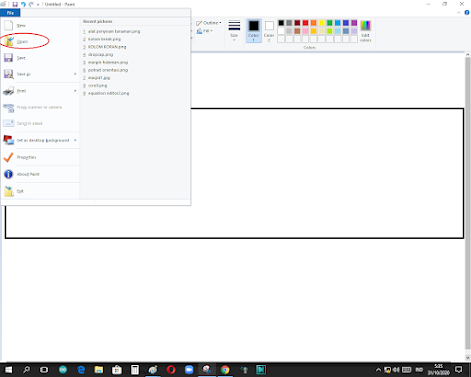Viewport: 471px width, 377px height.
Task: Click Redo arrow in the title bar
Action: point(31,4)
